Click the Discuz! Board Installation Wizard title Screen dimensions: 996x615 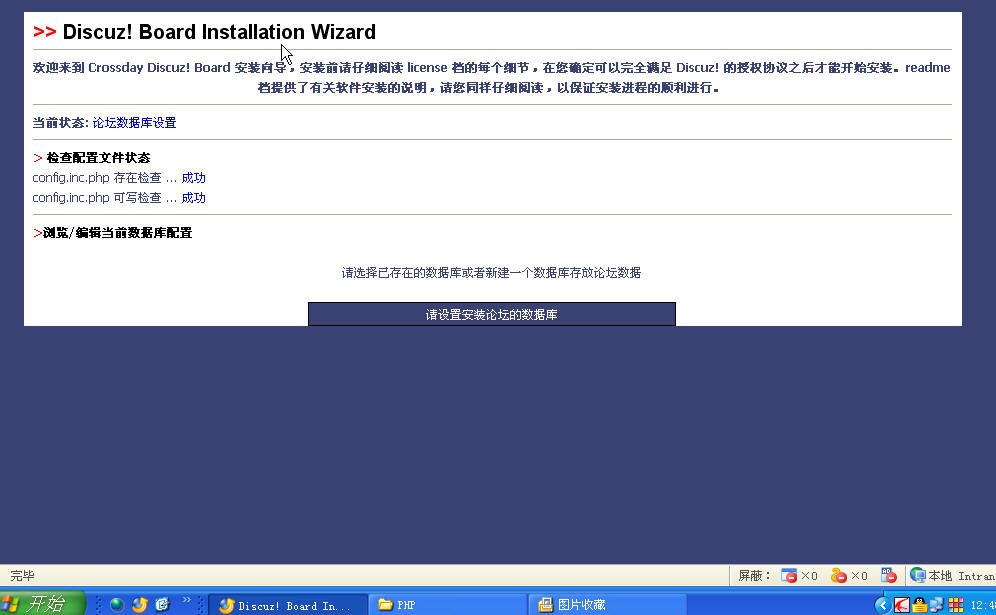click(x=219, y=32)
